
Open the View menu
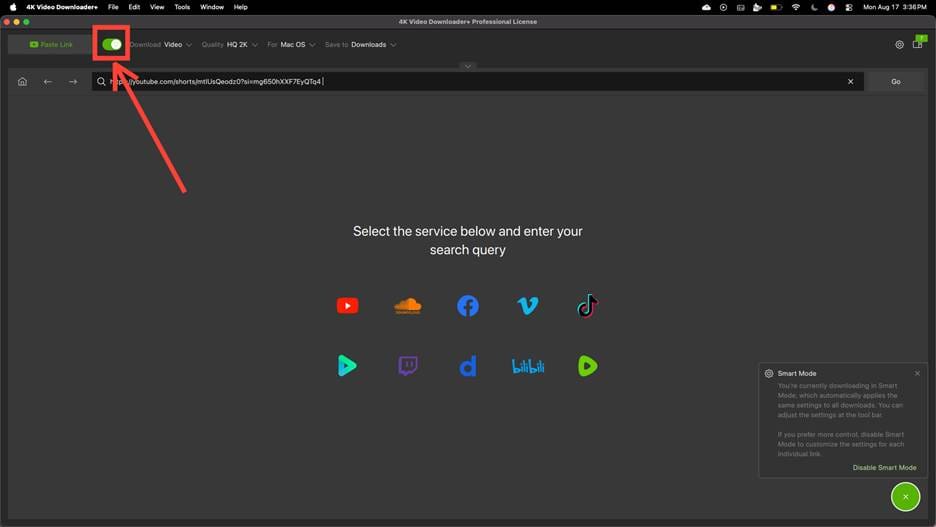157,7
